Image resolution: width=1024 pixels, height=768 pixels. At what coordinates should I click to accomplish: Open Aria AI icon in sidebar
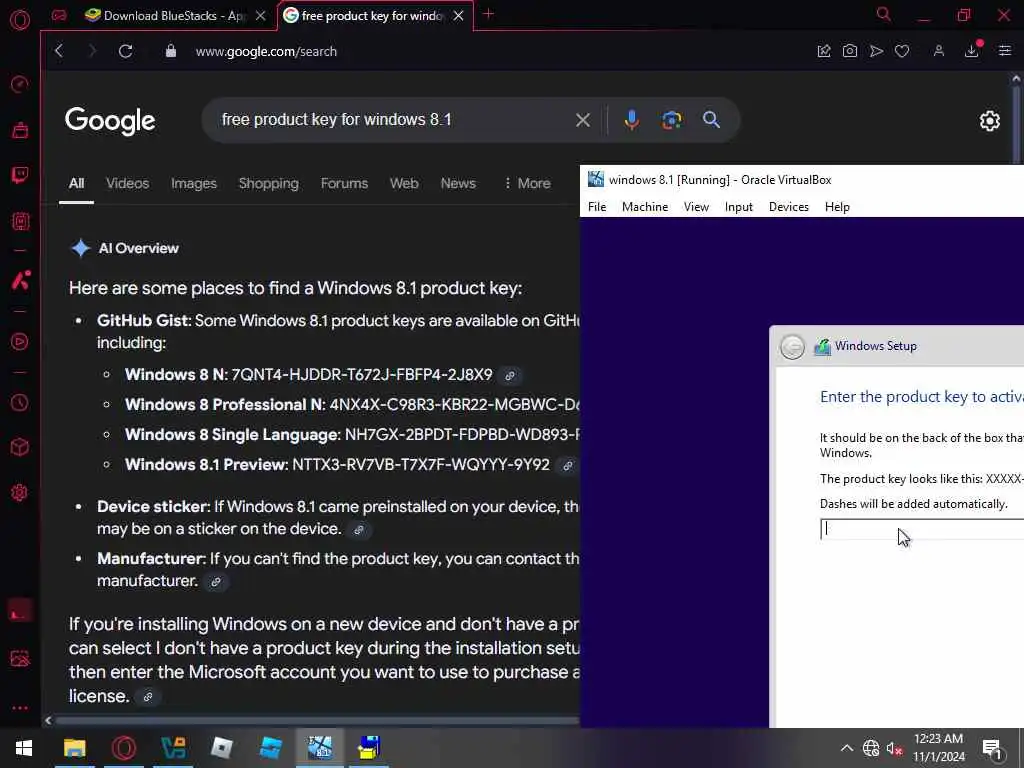pos(20,280)
